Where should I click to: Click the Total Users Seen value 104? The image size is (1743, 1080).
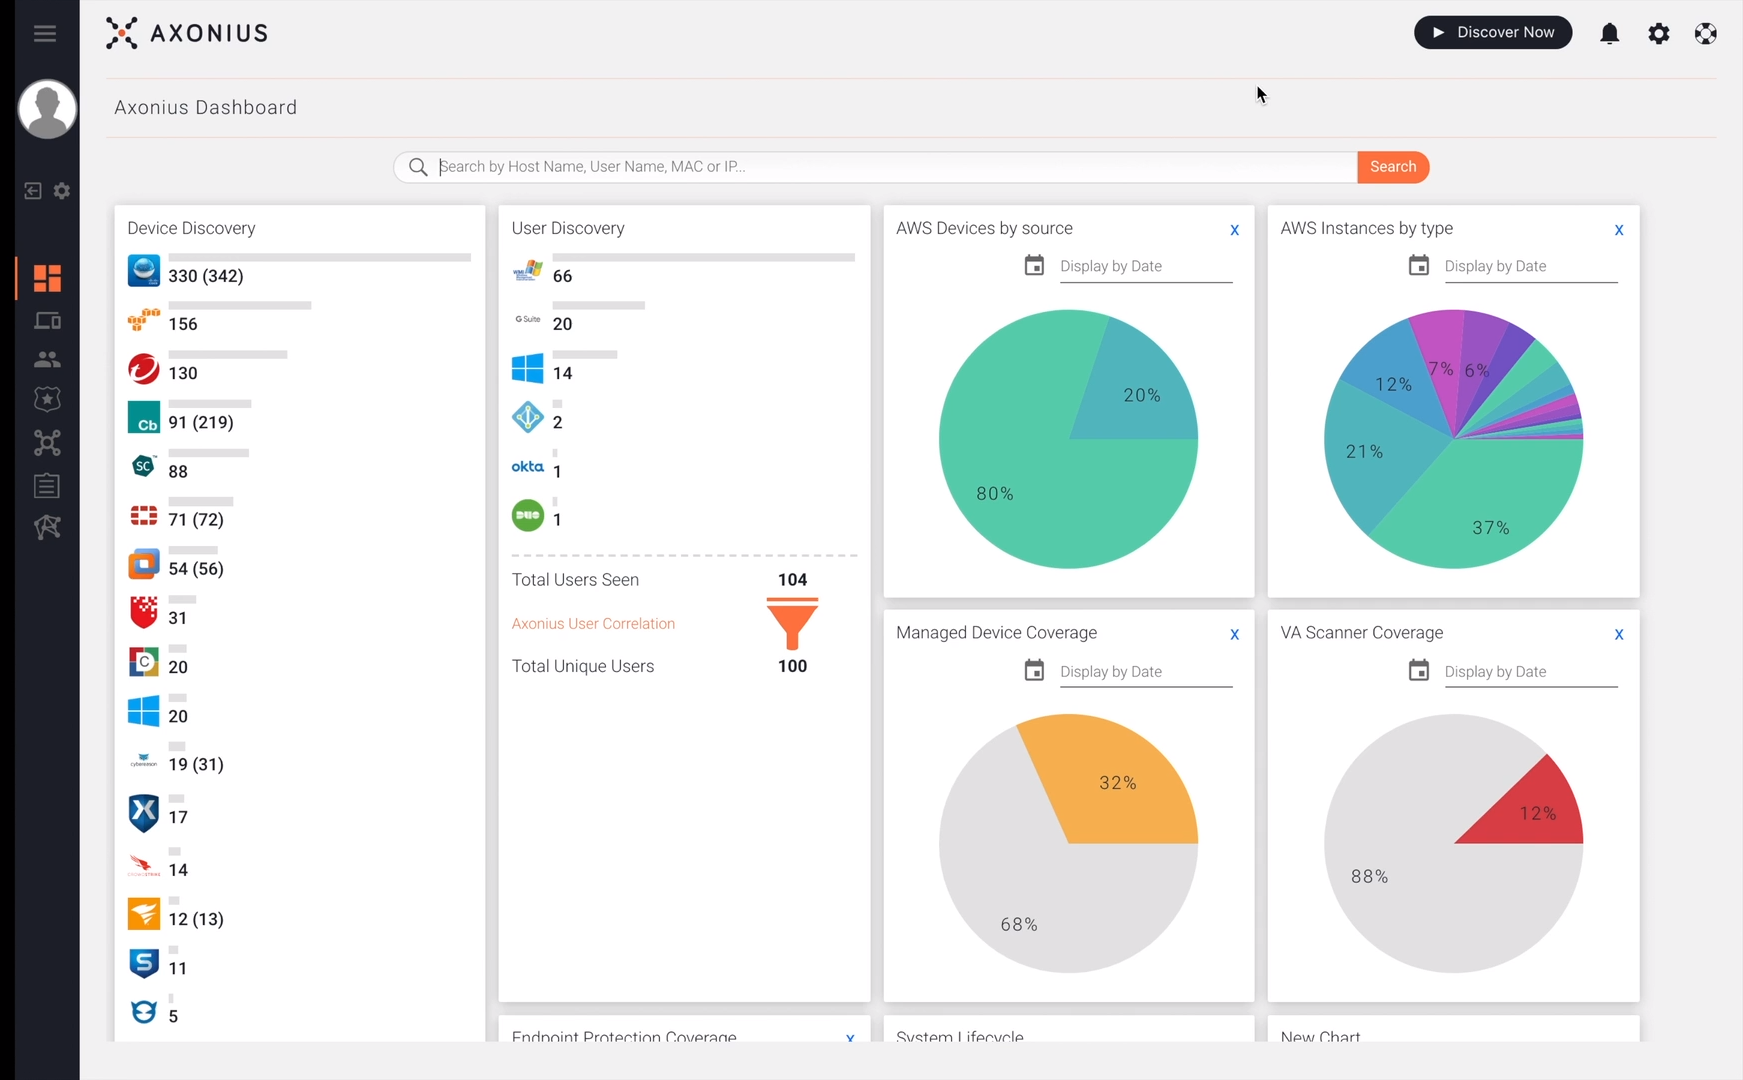[x=792, y=580]
